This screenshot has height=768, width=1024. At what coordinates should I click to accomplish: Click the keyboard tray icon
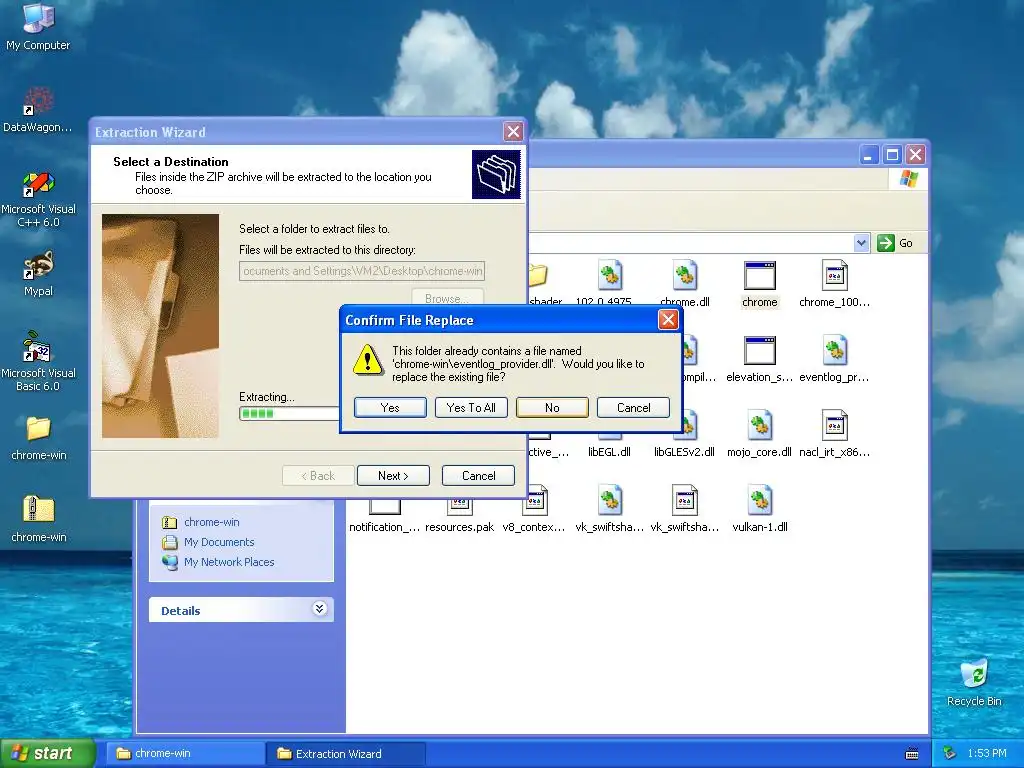(x=912, y=754)
